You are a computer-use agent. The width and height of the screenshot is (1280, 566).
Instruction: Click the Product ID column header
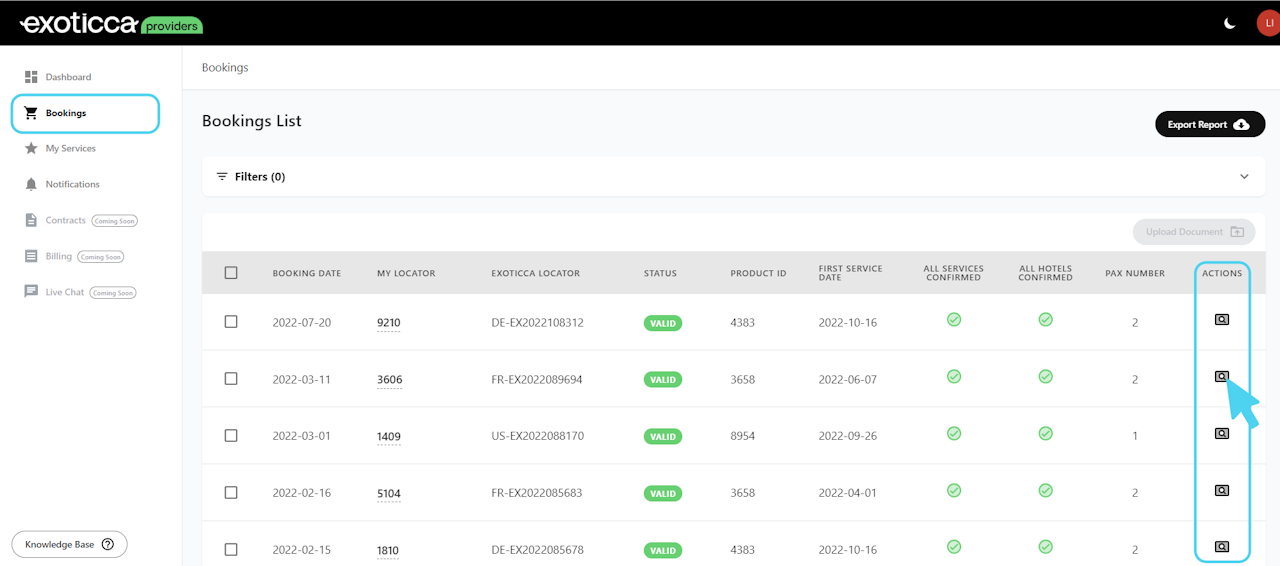point(759,273)
